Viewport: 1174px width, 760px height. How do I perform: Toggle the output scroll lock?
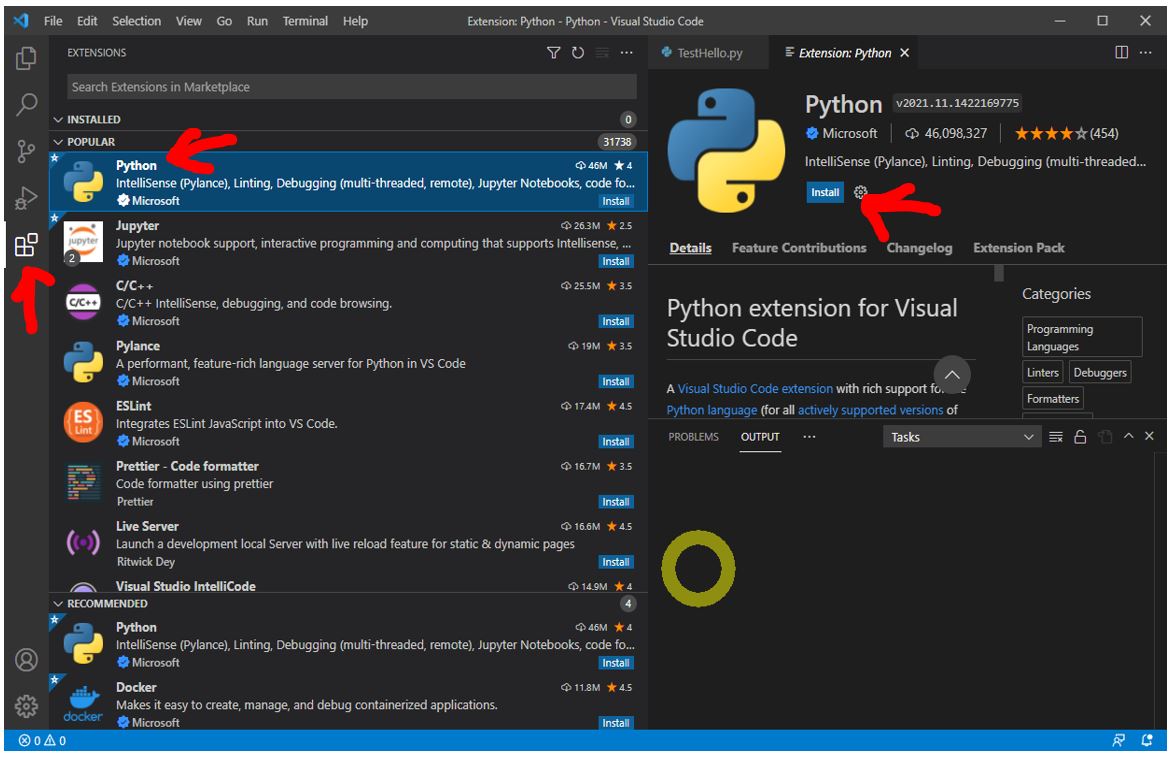pos(1080,437)
